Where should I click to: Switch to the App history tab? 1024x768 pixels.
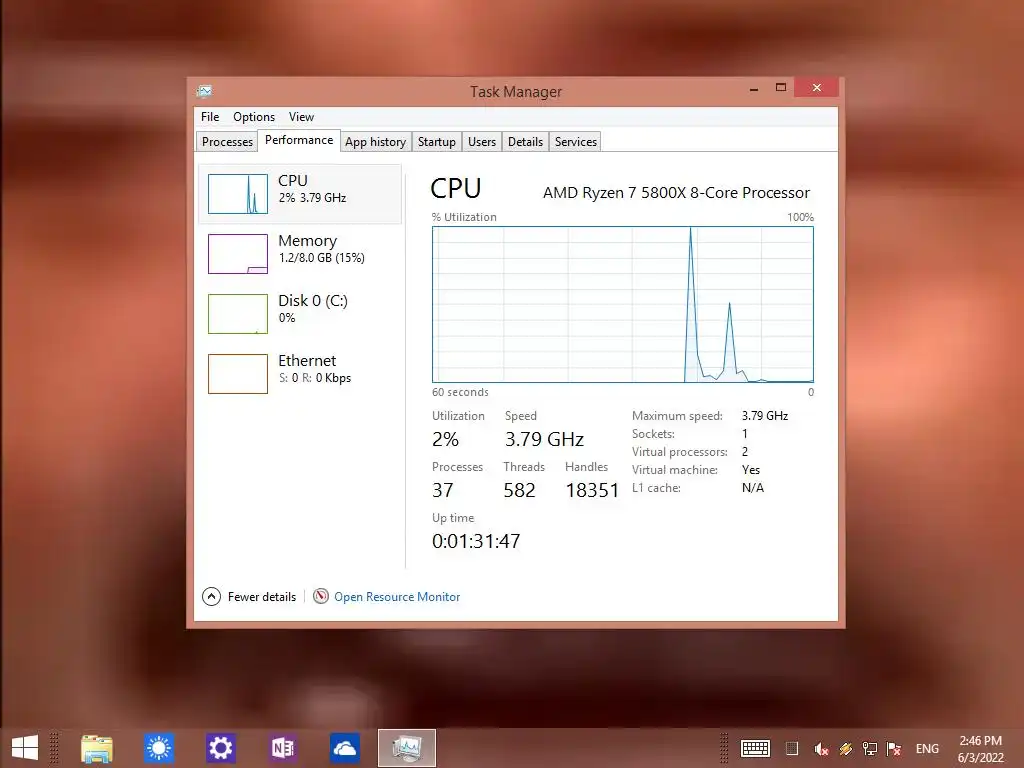[x=376, y=142]
